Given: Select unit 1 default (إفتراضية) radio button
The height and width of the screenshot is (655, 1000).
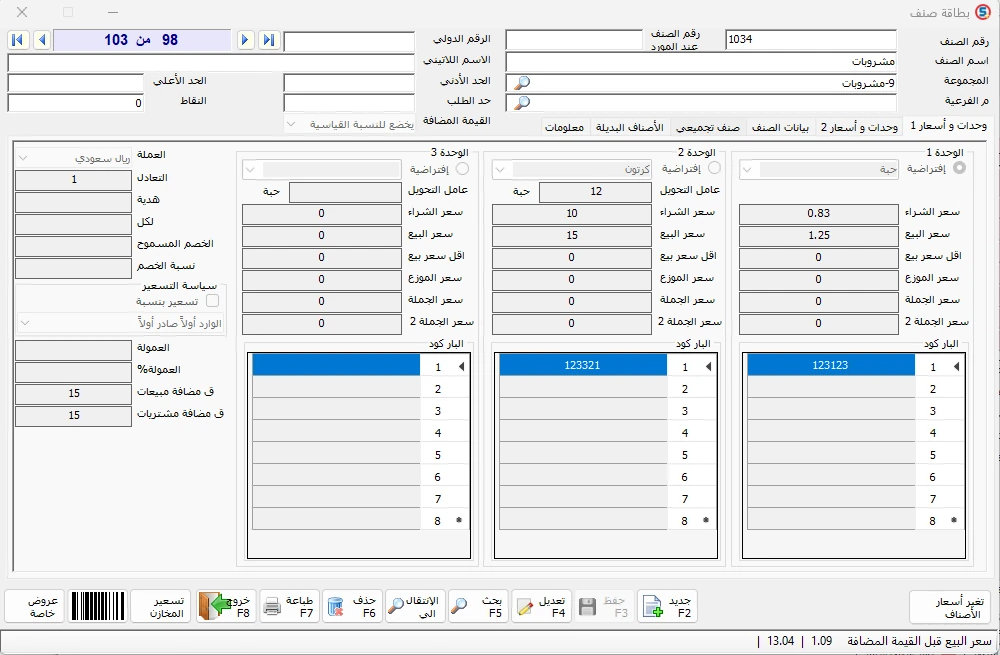Looking at the screenshot, I should (959, 168).
